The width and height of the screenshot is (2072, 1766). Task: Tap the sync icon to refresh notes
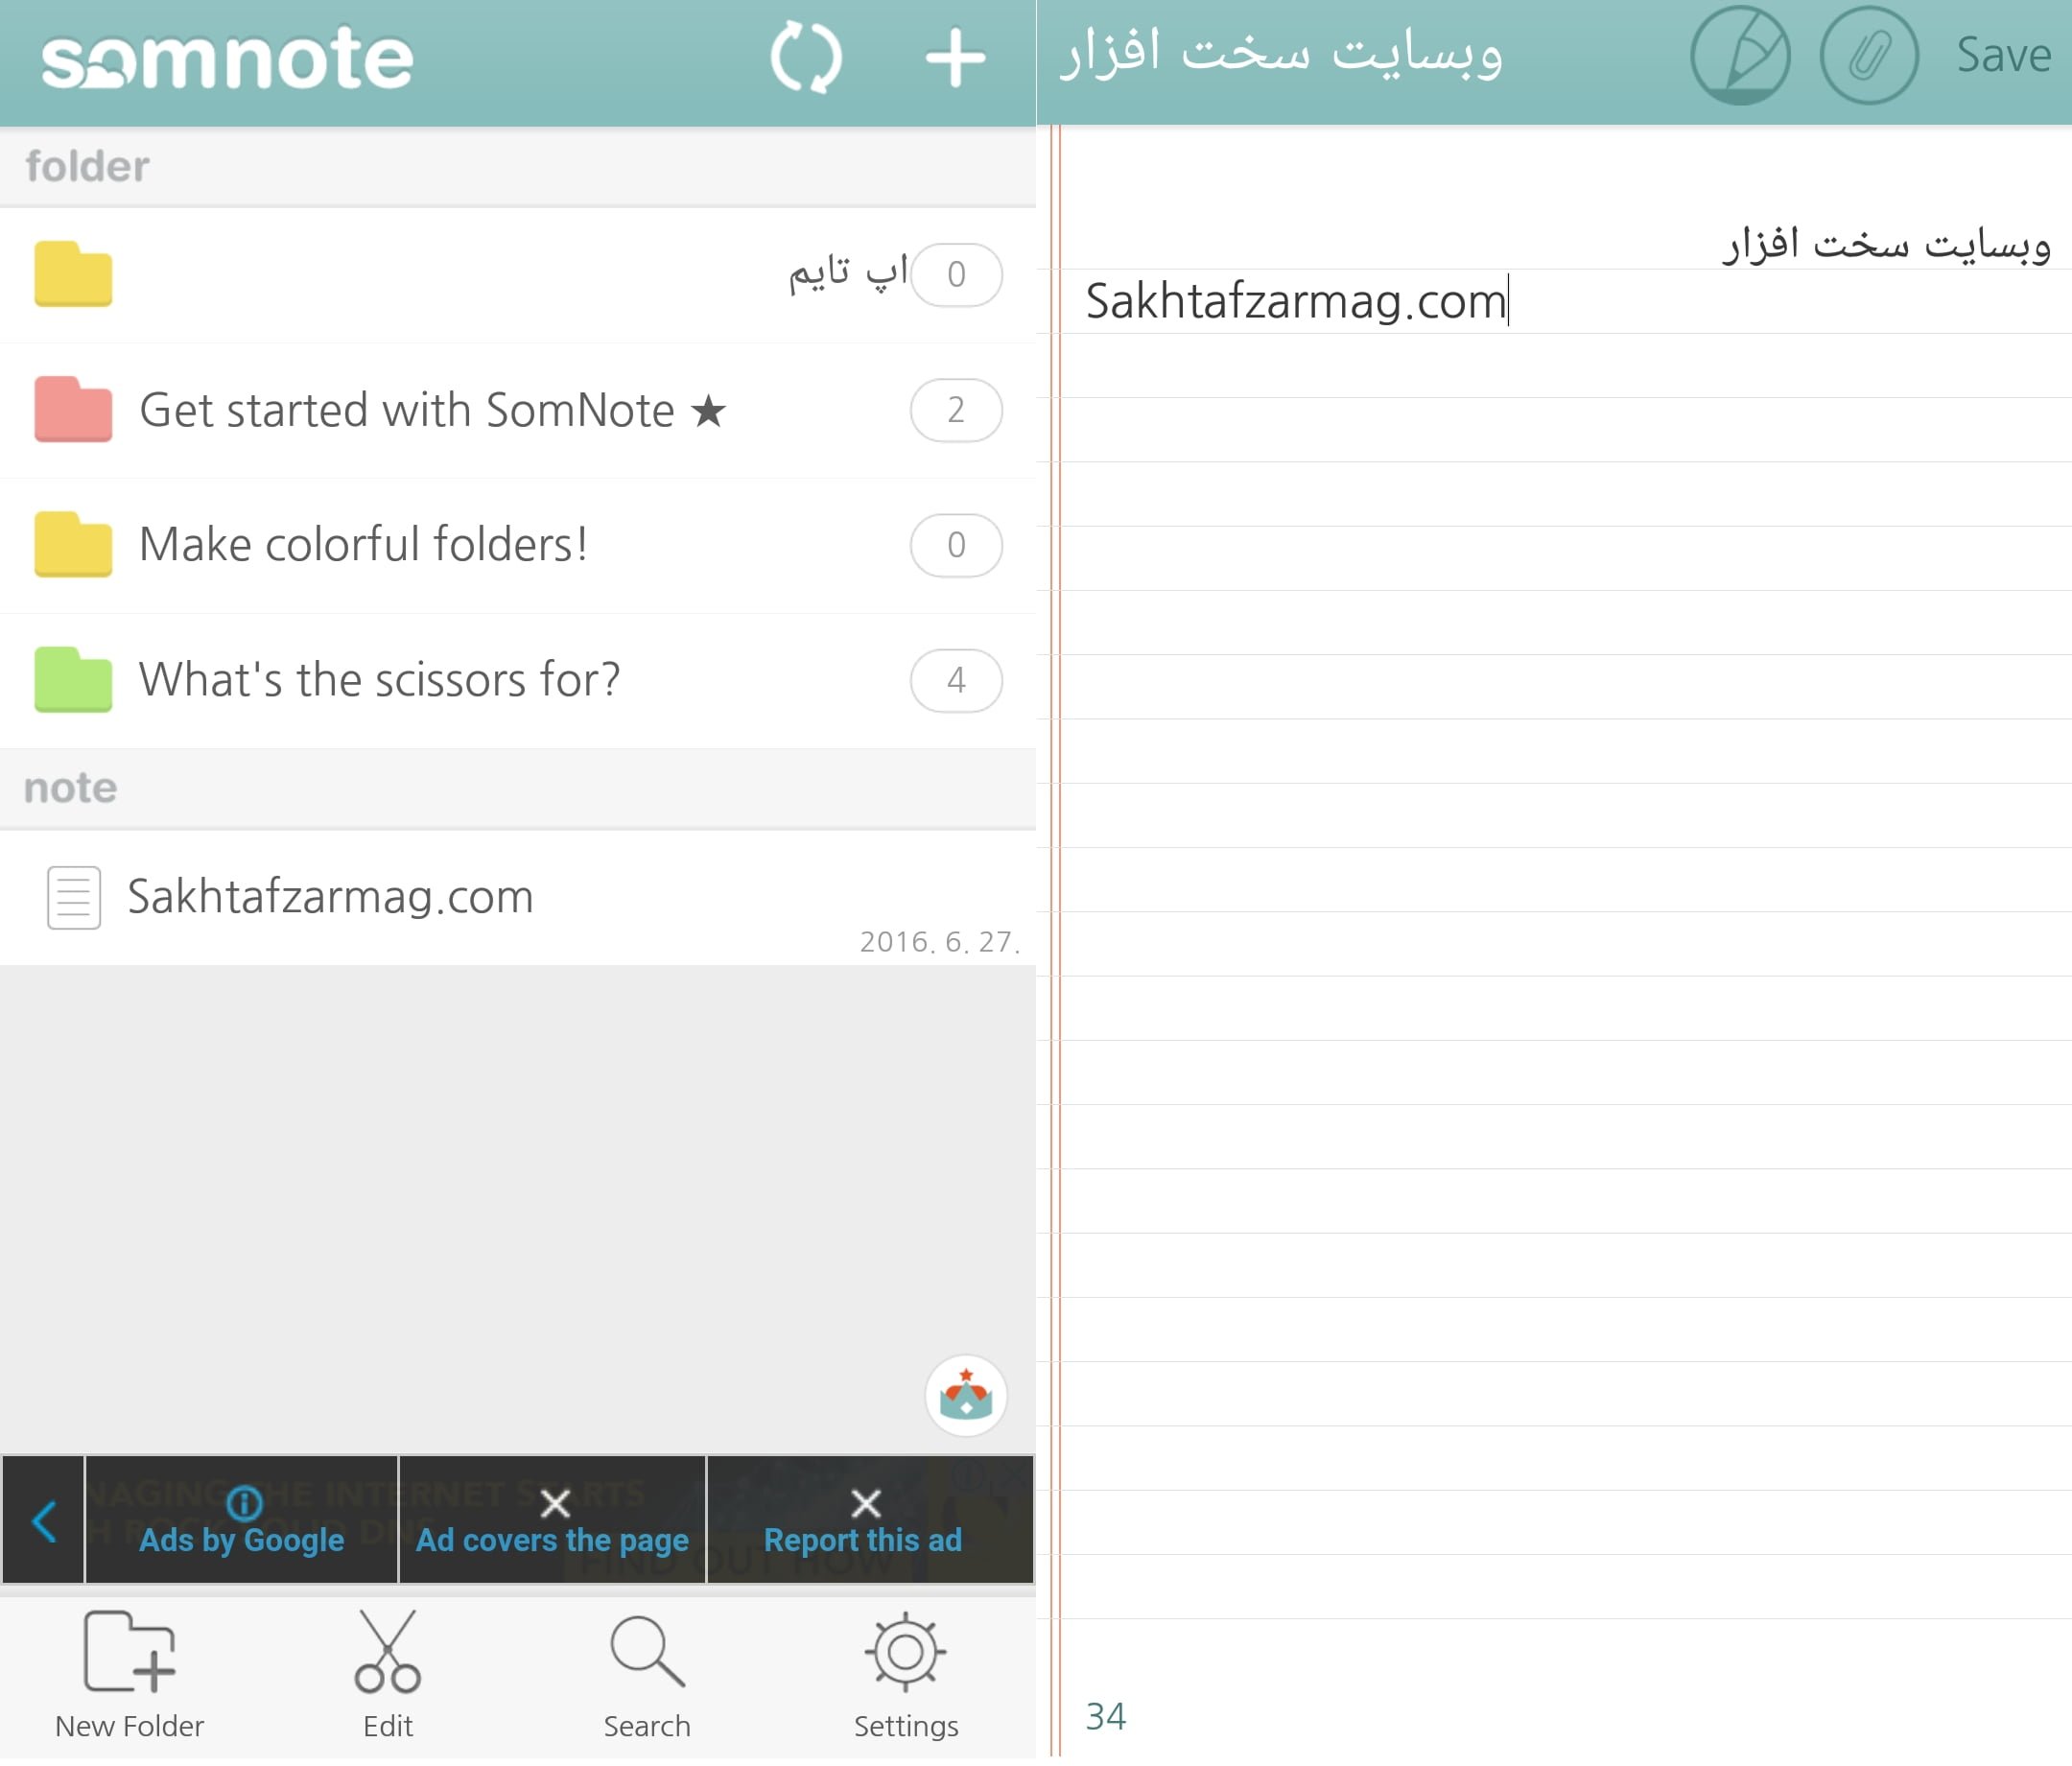point(808,57)
